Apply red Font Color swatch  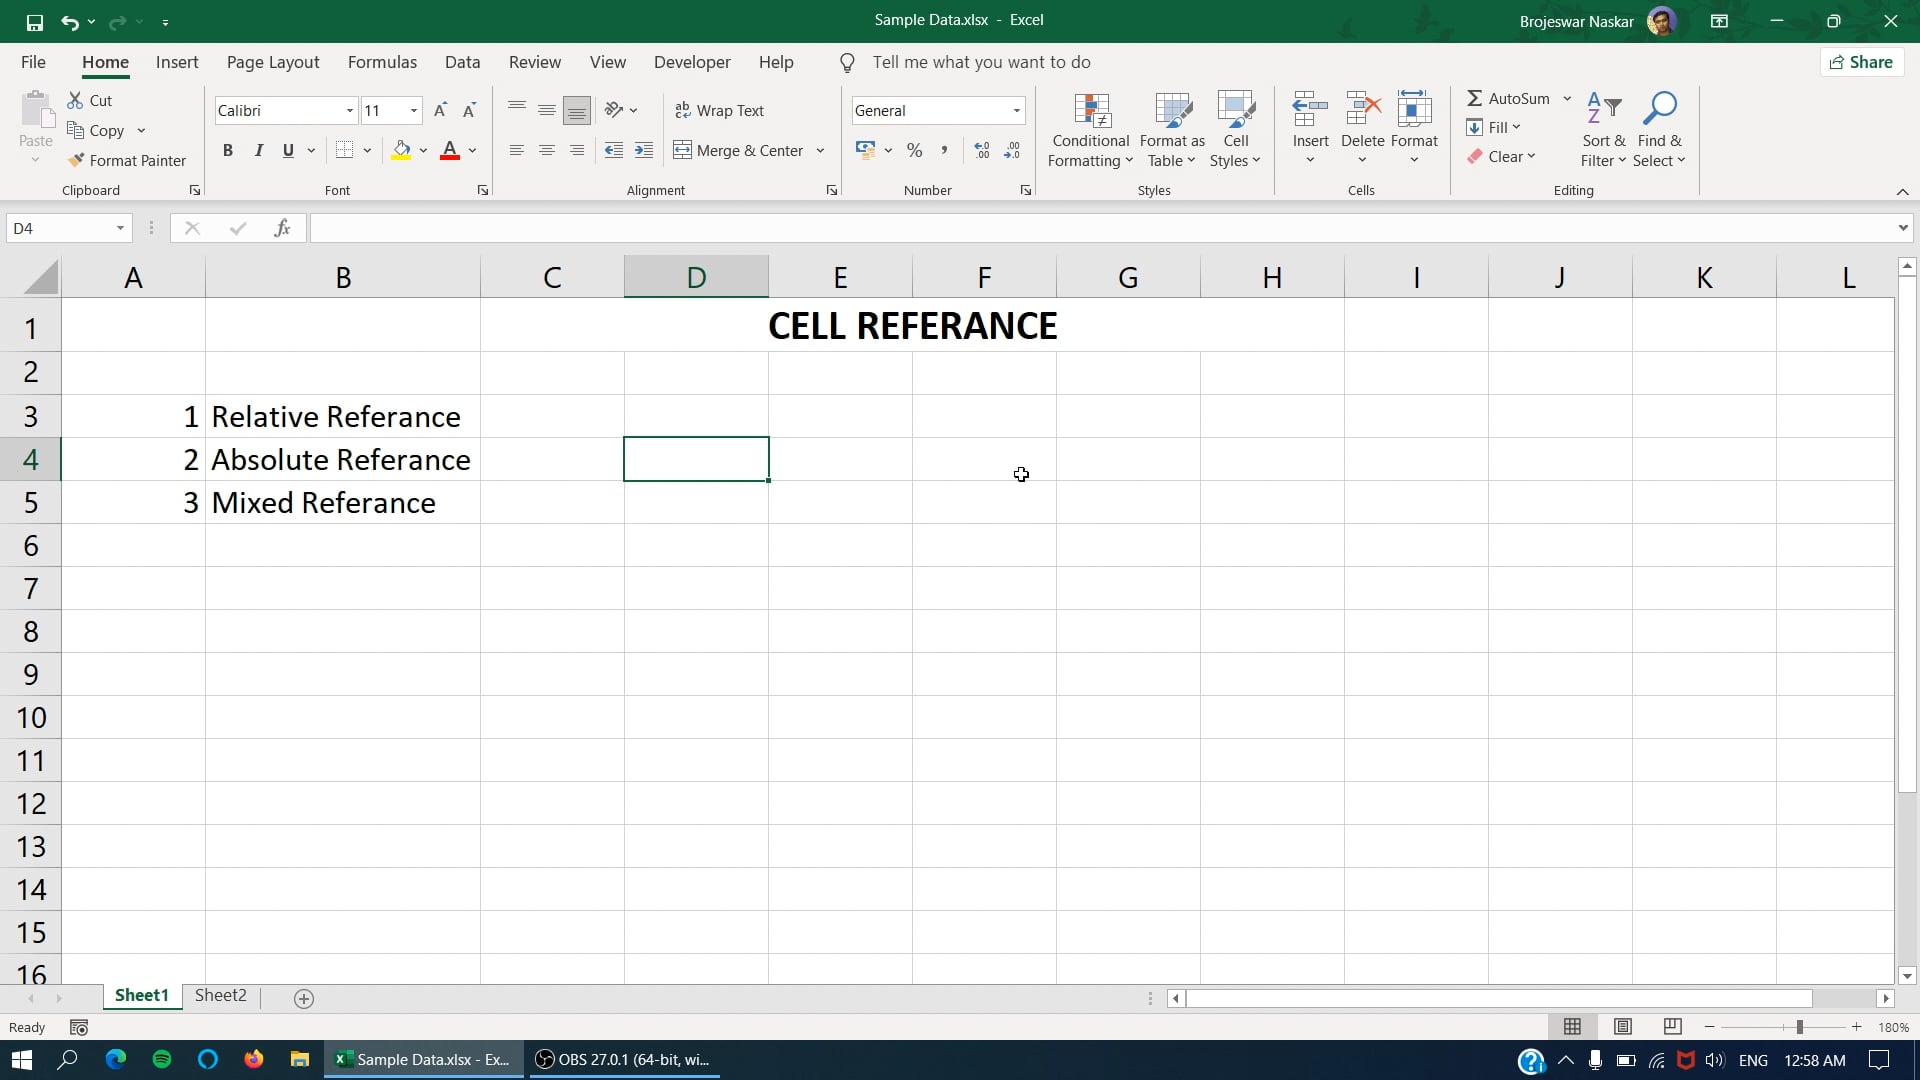450,150
